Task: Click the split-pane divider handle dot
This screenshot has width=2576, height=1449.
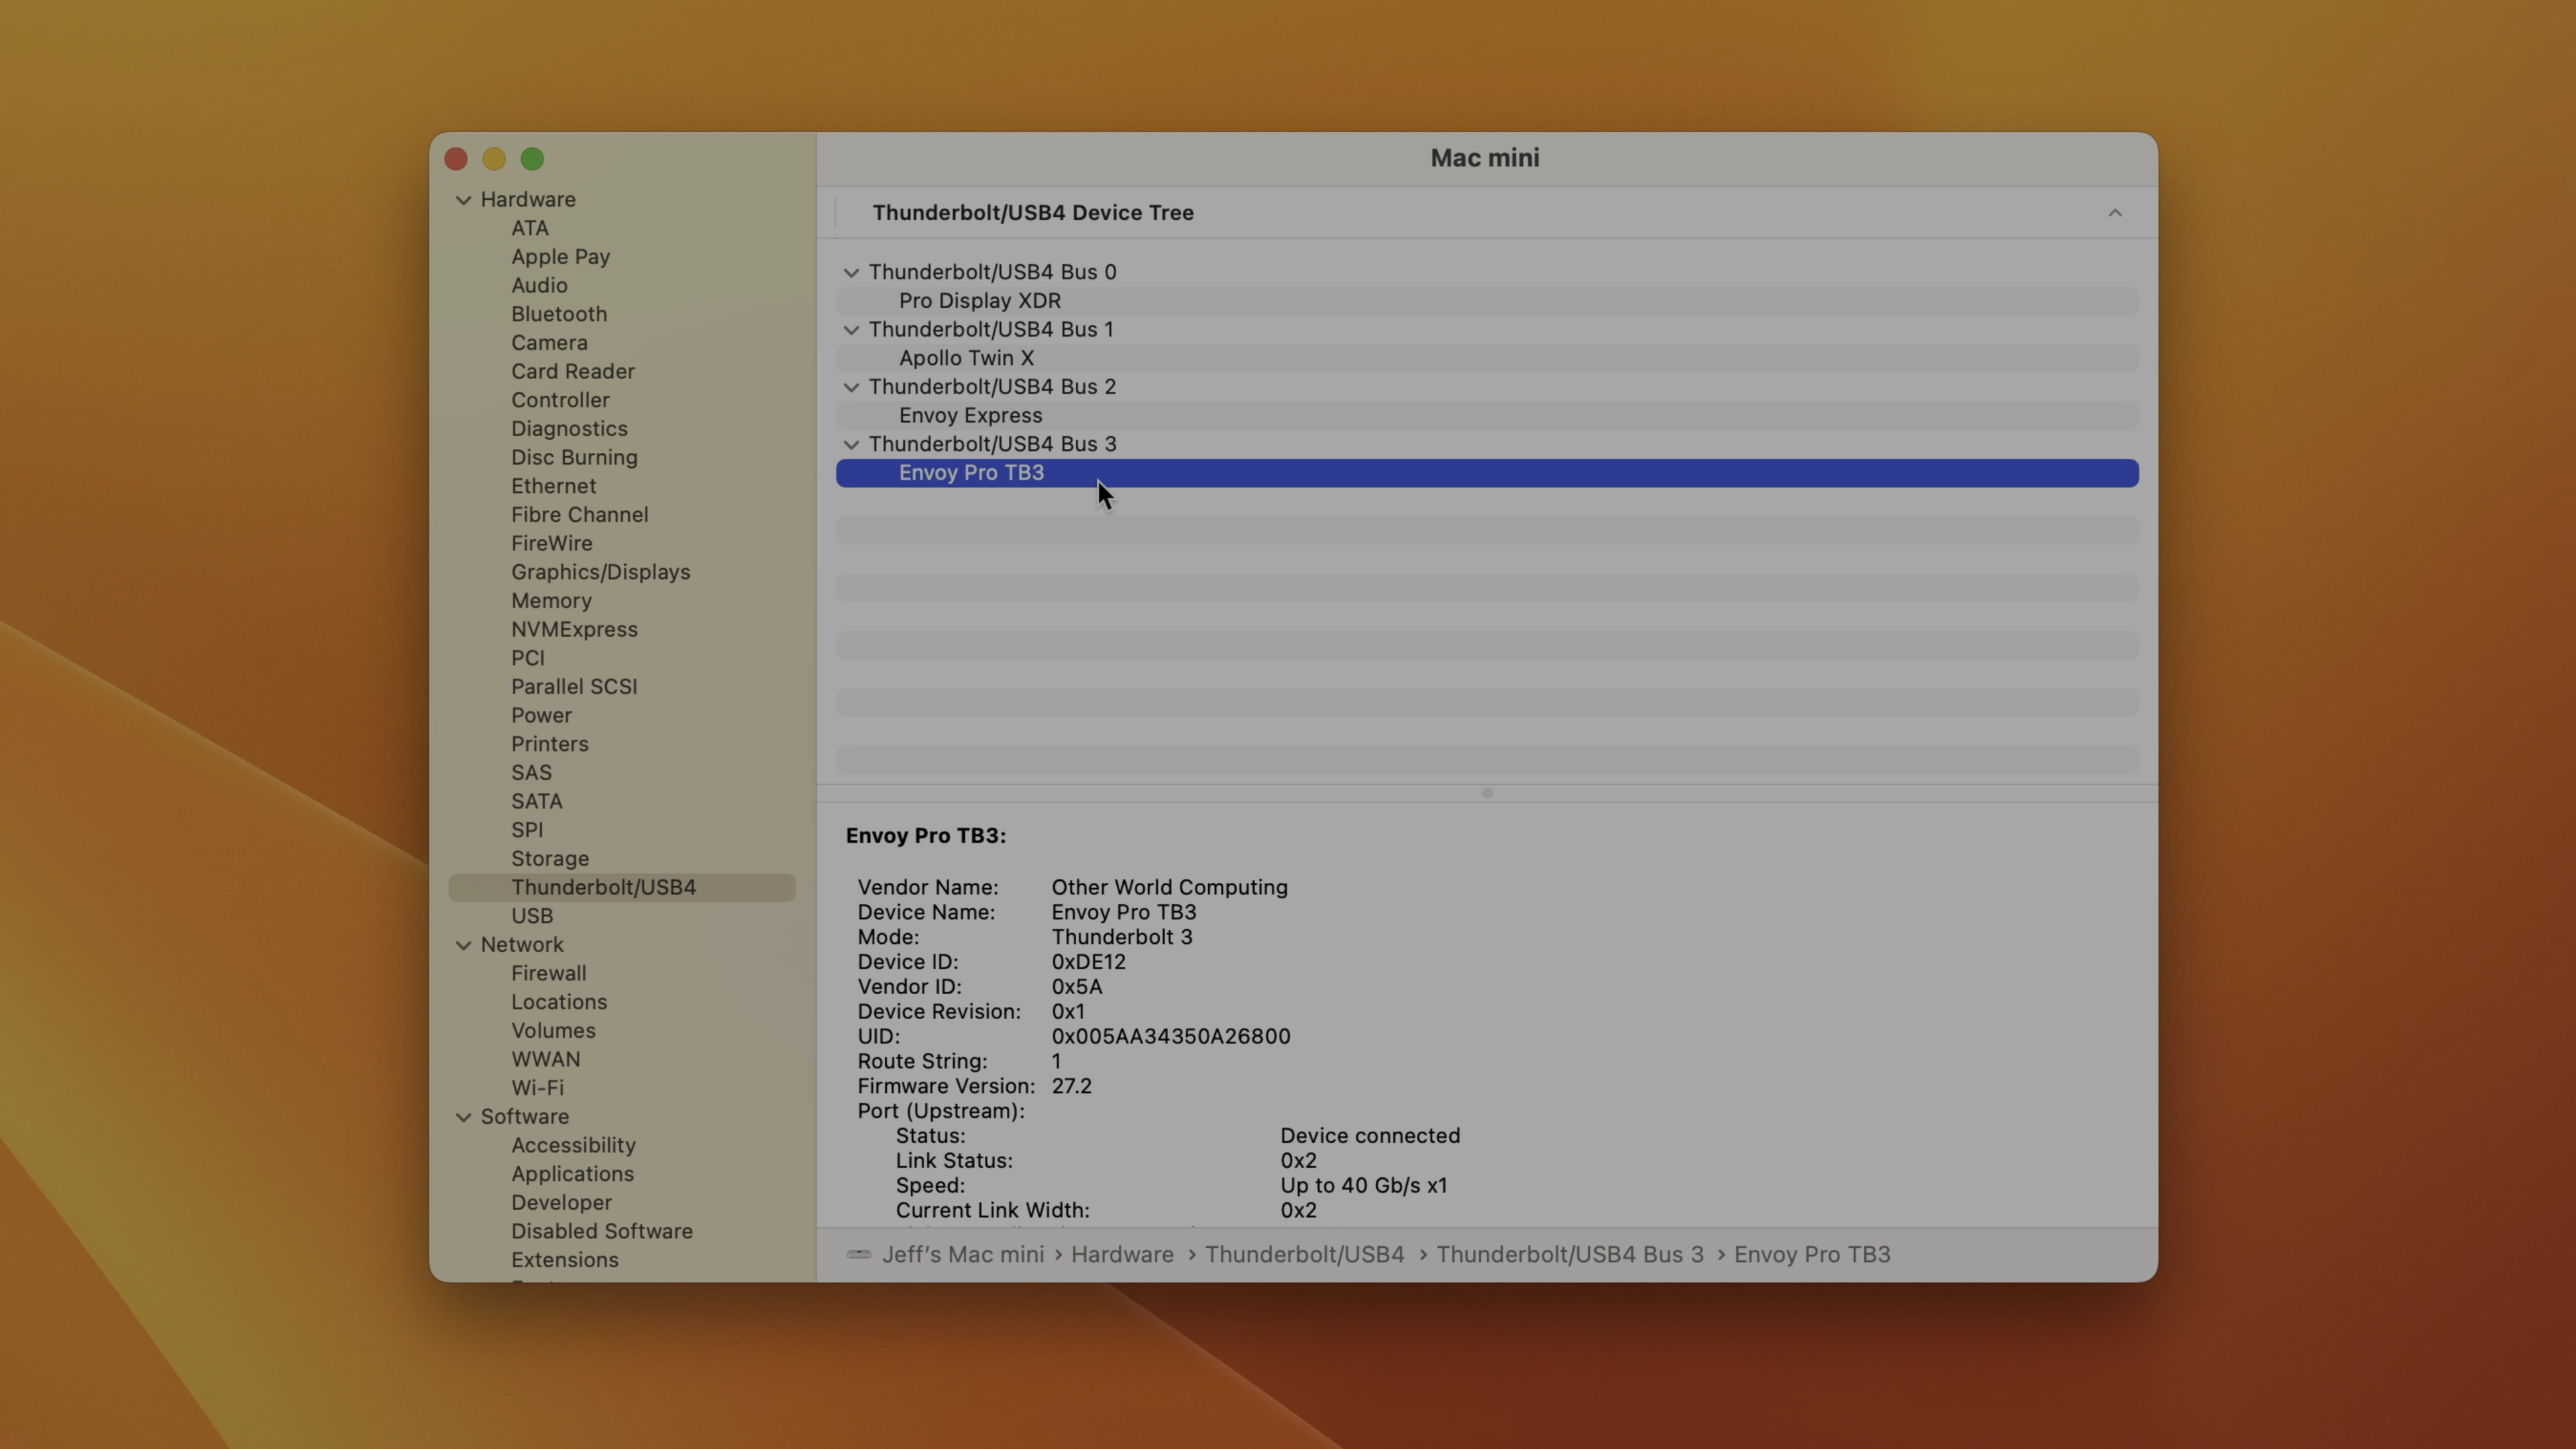Action: 1487,793
